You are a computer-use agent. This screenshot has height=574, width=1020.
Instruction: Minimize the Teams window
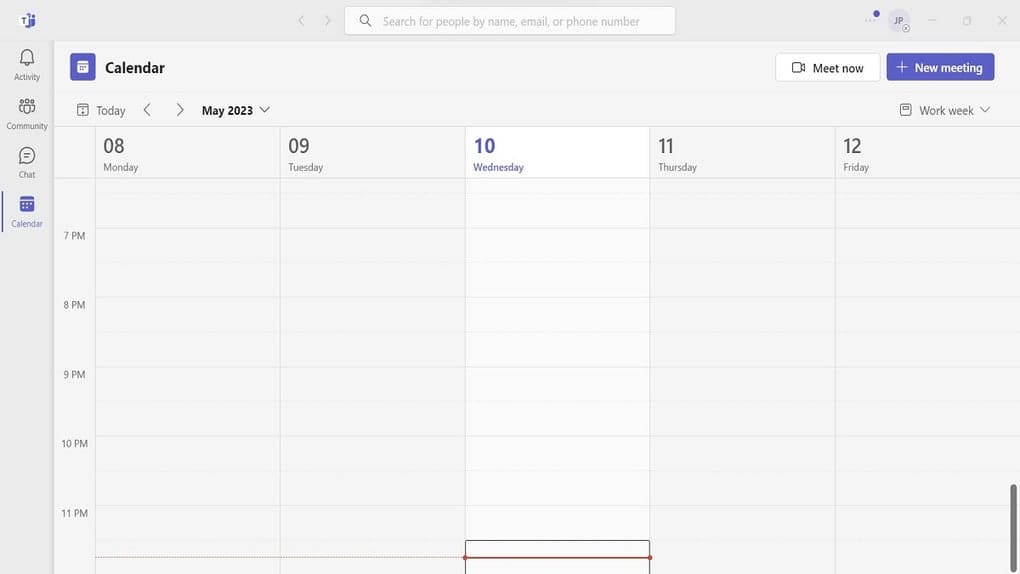point(932,21)
